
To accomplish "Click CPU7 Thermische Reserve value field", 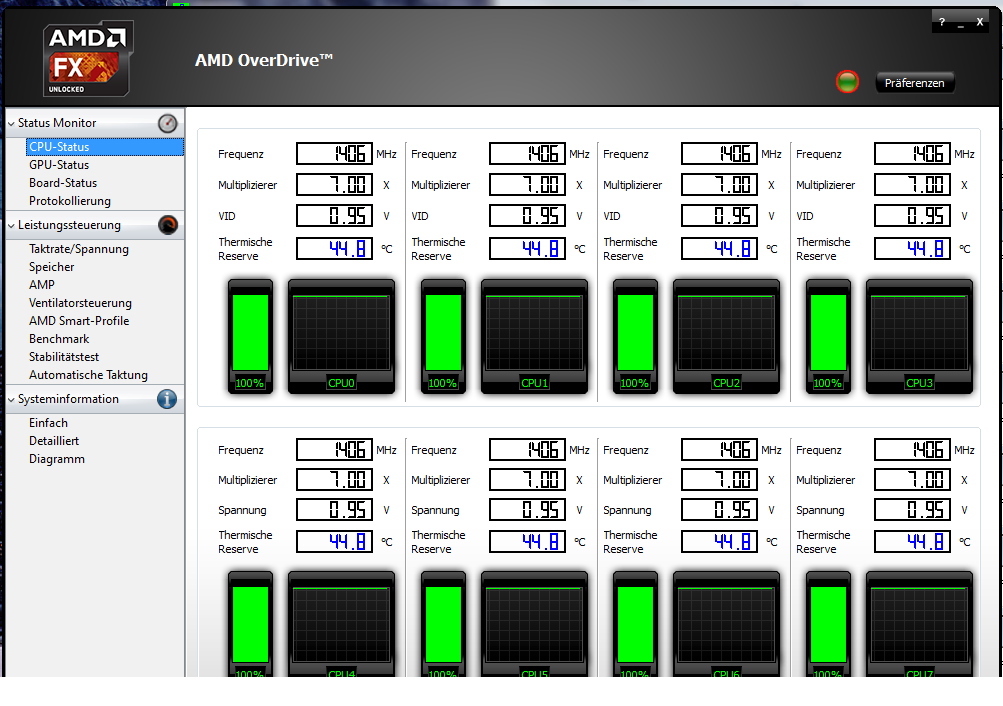I will 913,542.
